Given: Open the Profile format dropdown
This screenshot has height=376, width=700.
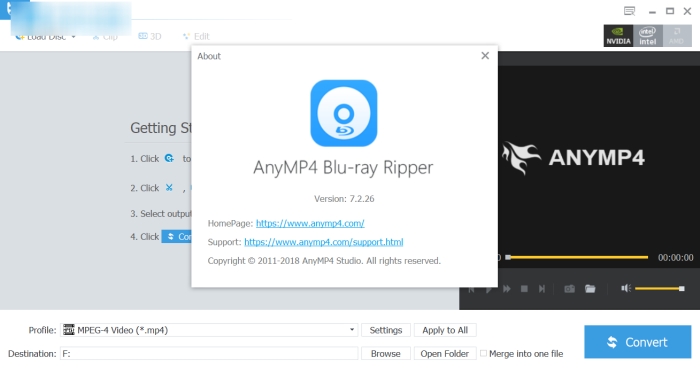Looking at the screenshot, I should (x=352, y=330).
